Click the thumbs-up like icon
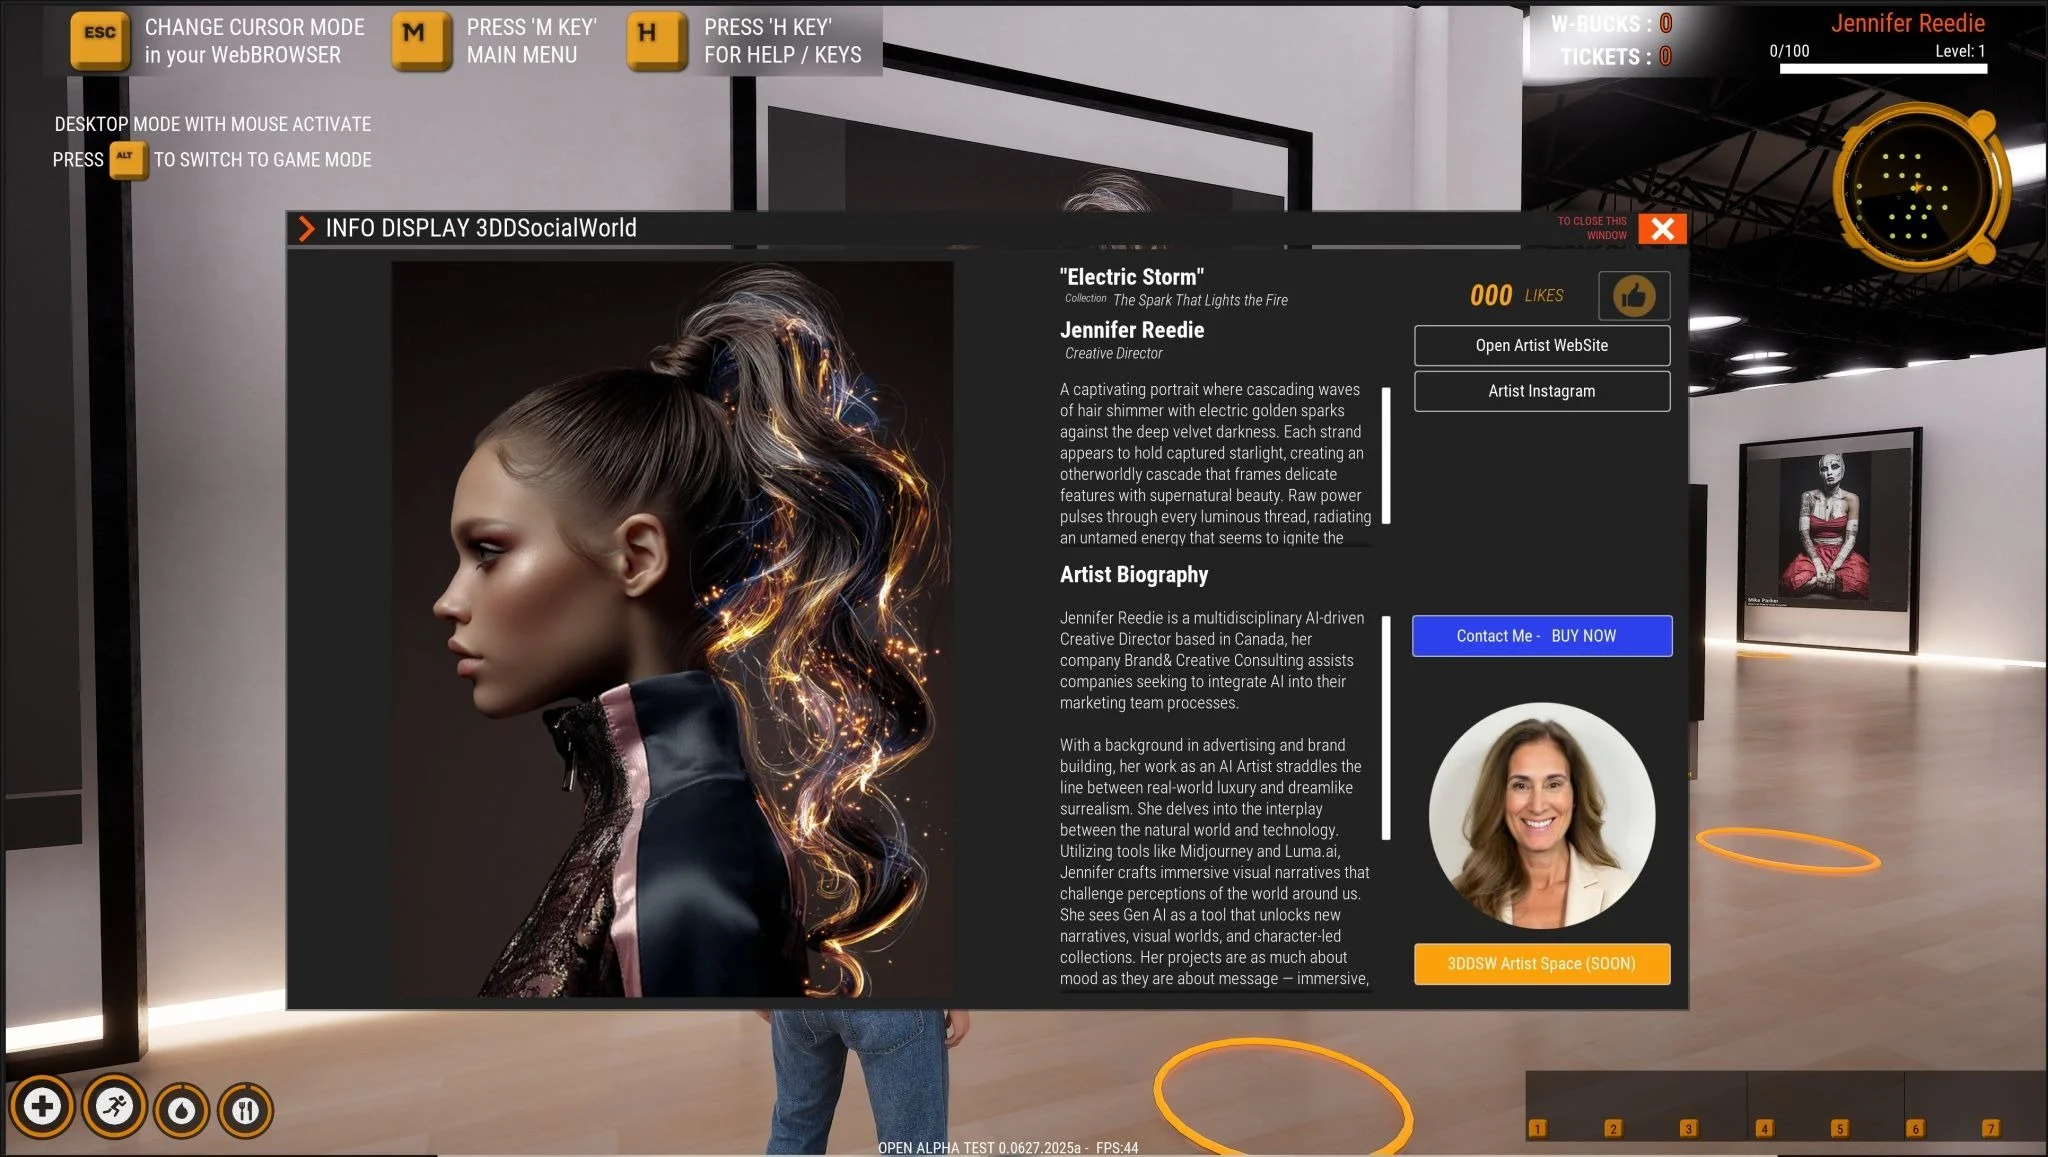The width and height of the screenshot is (2048, 1157). (1633, 296)
